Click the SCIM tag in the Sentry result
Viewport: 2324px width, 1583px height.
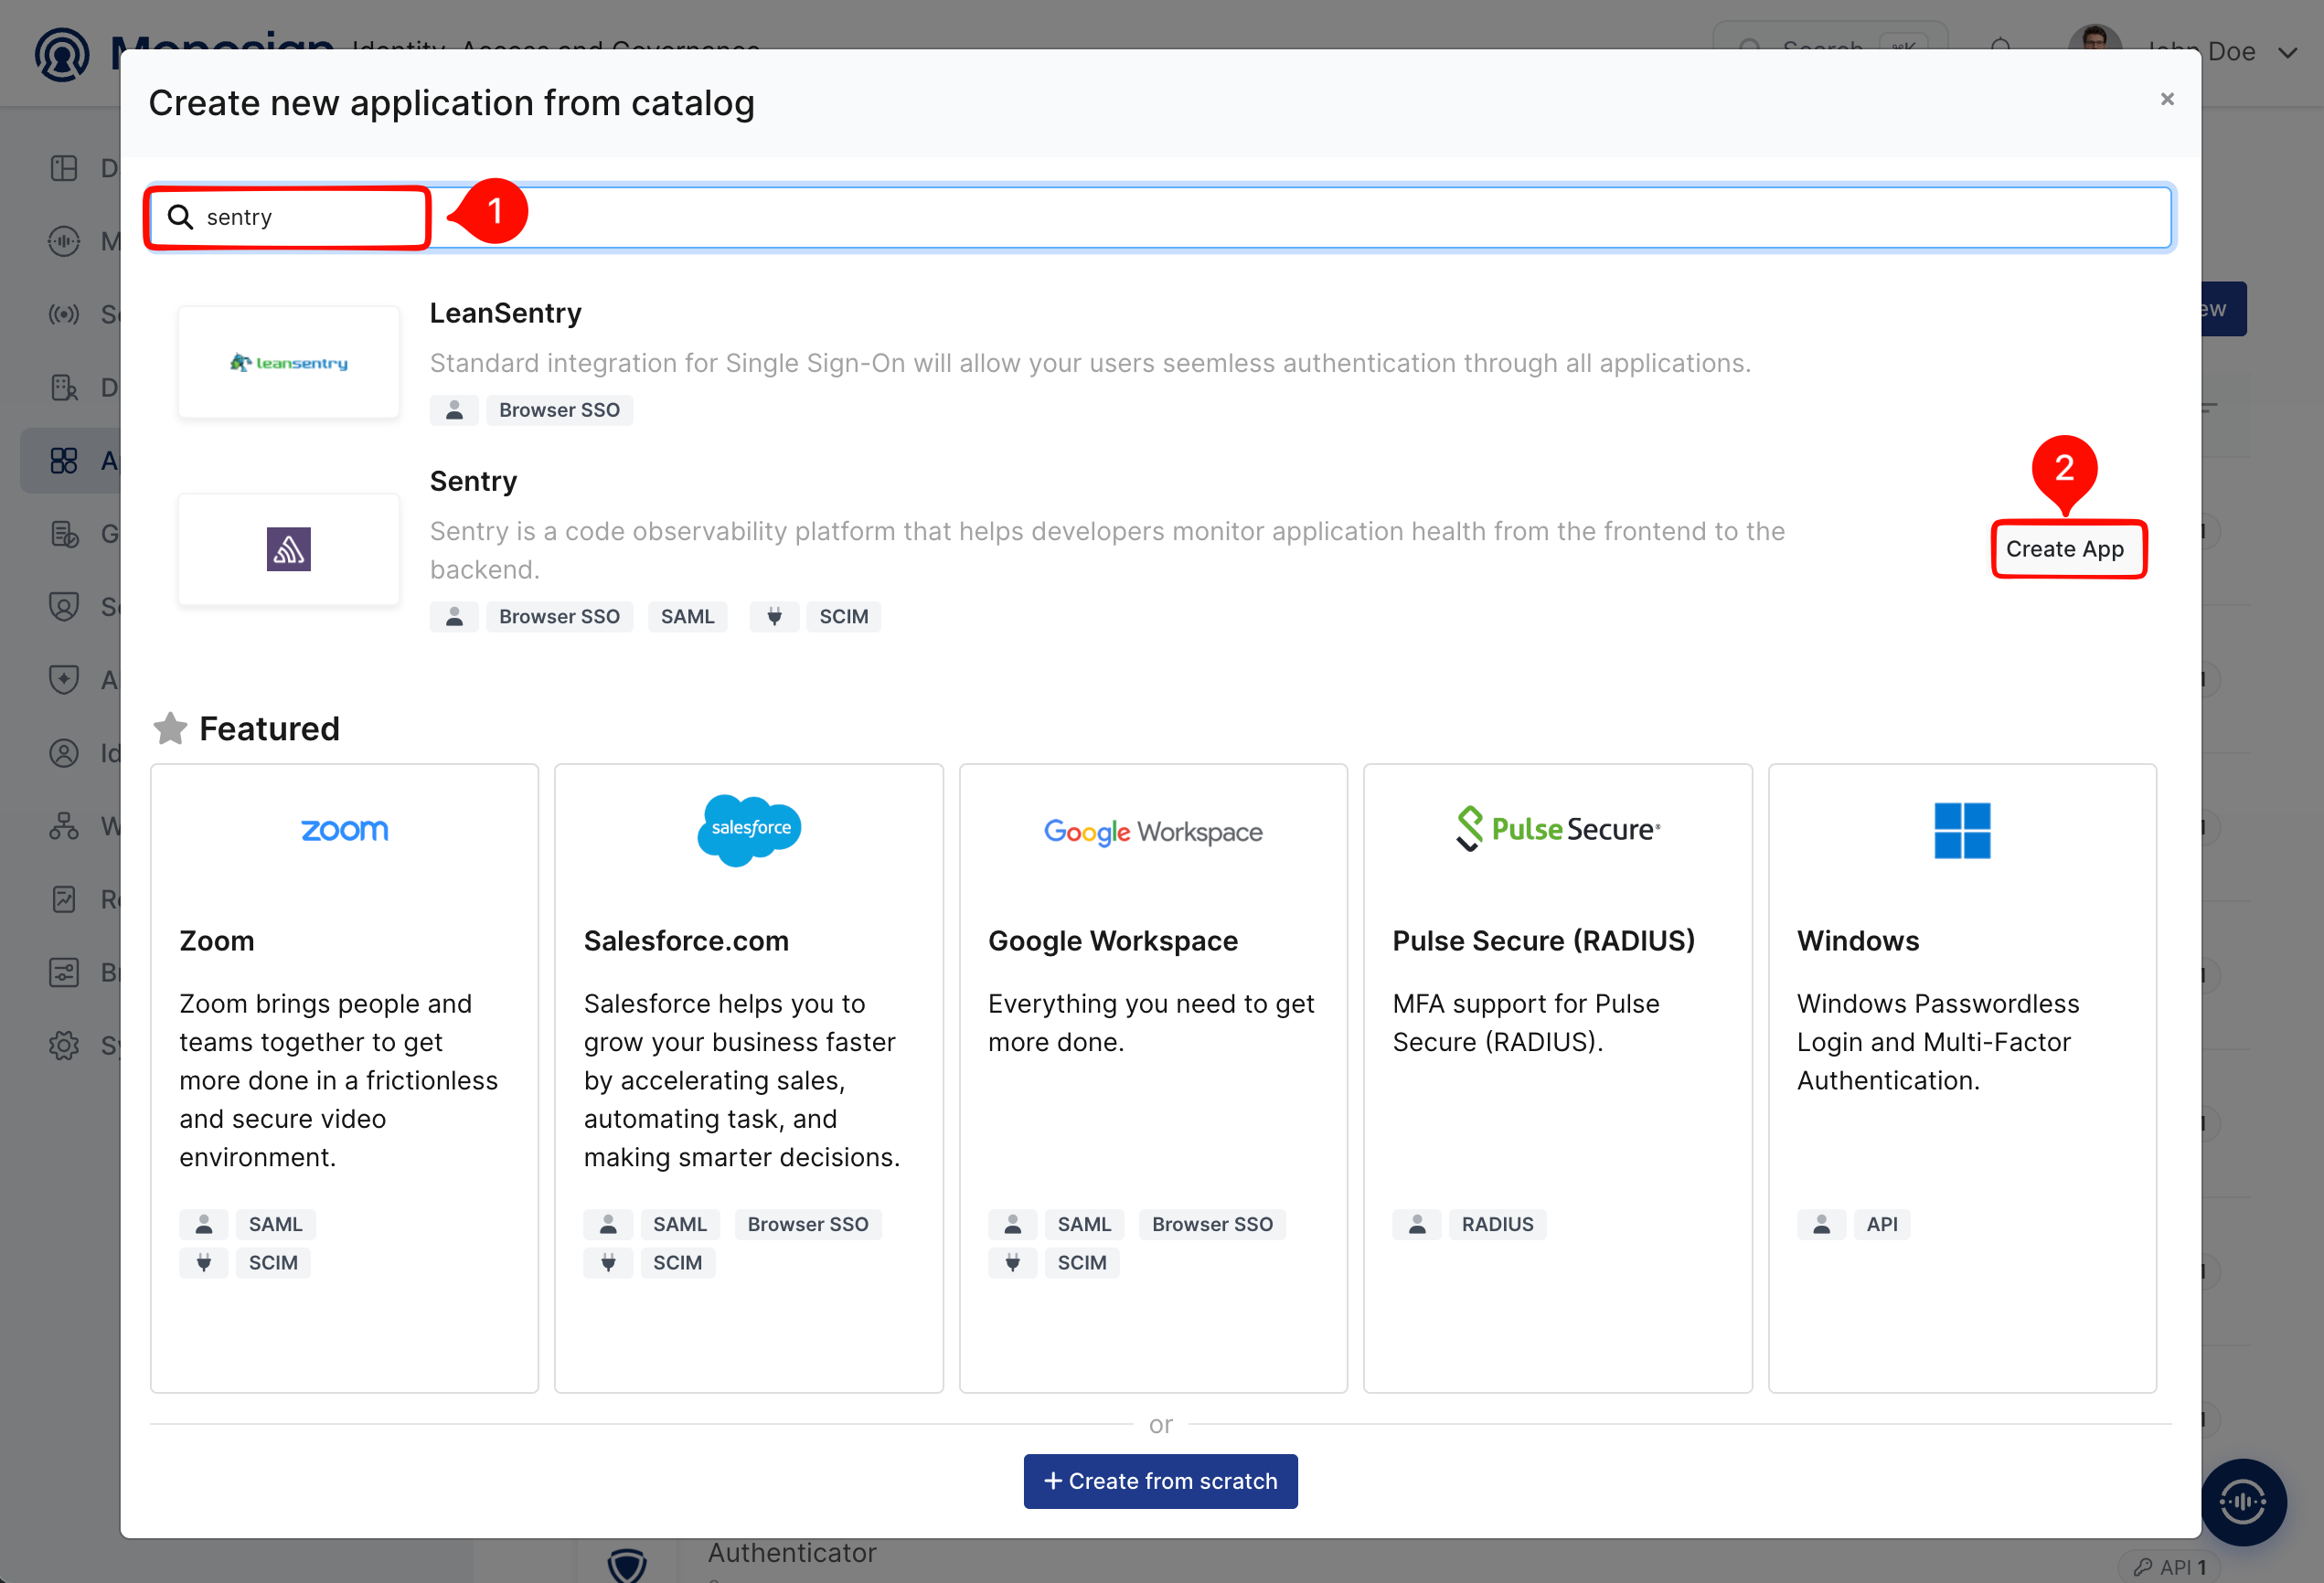[844, 617]
